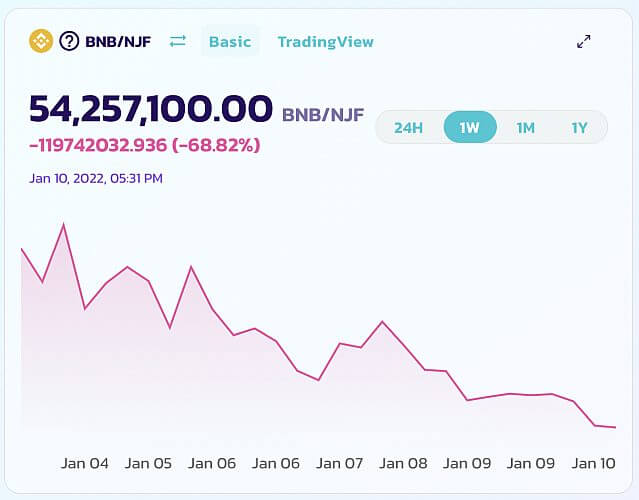Click the highest peak on the price line
Image resolution: width=639 pixels, height=500 pixels.
click(64, 225)
